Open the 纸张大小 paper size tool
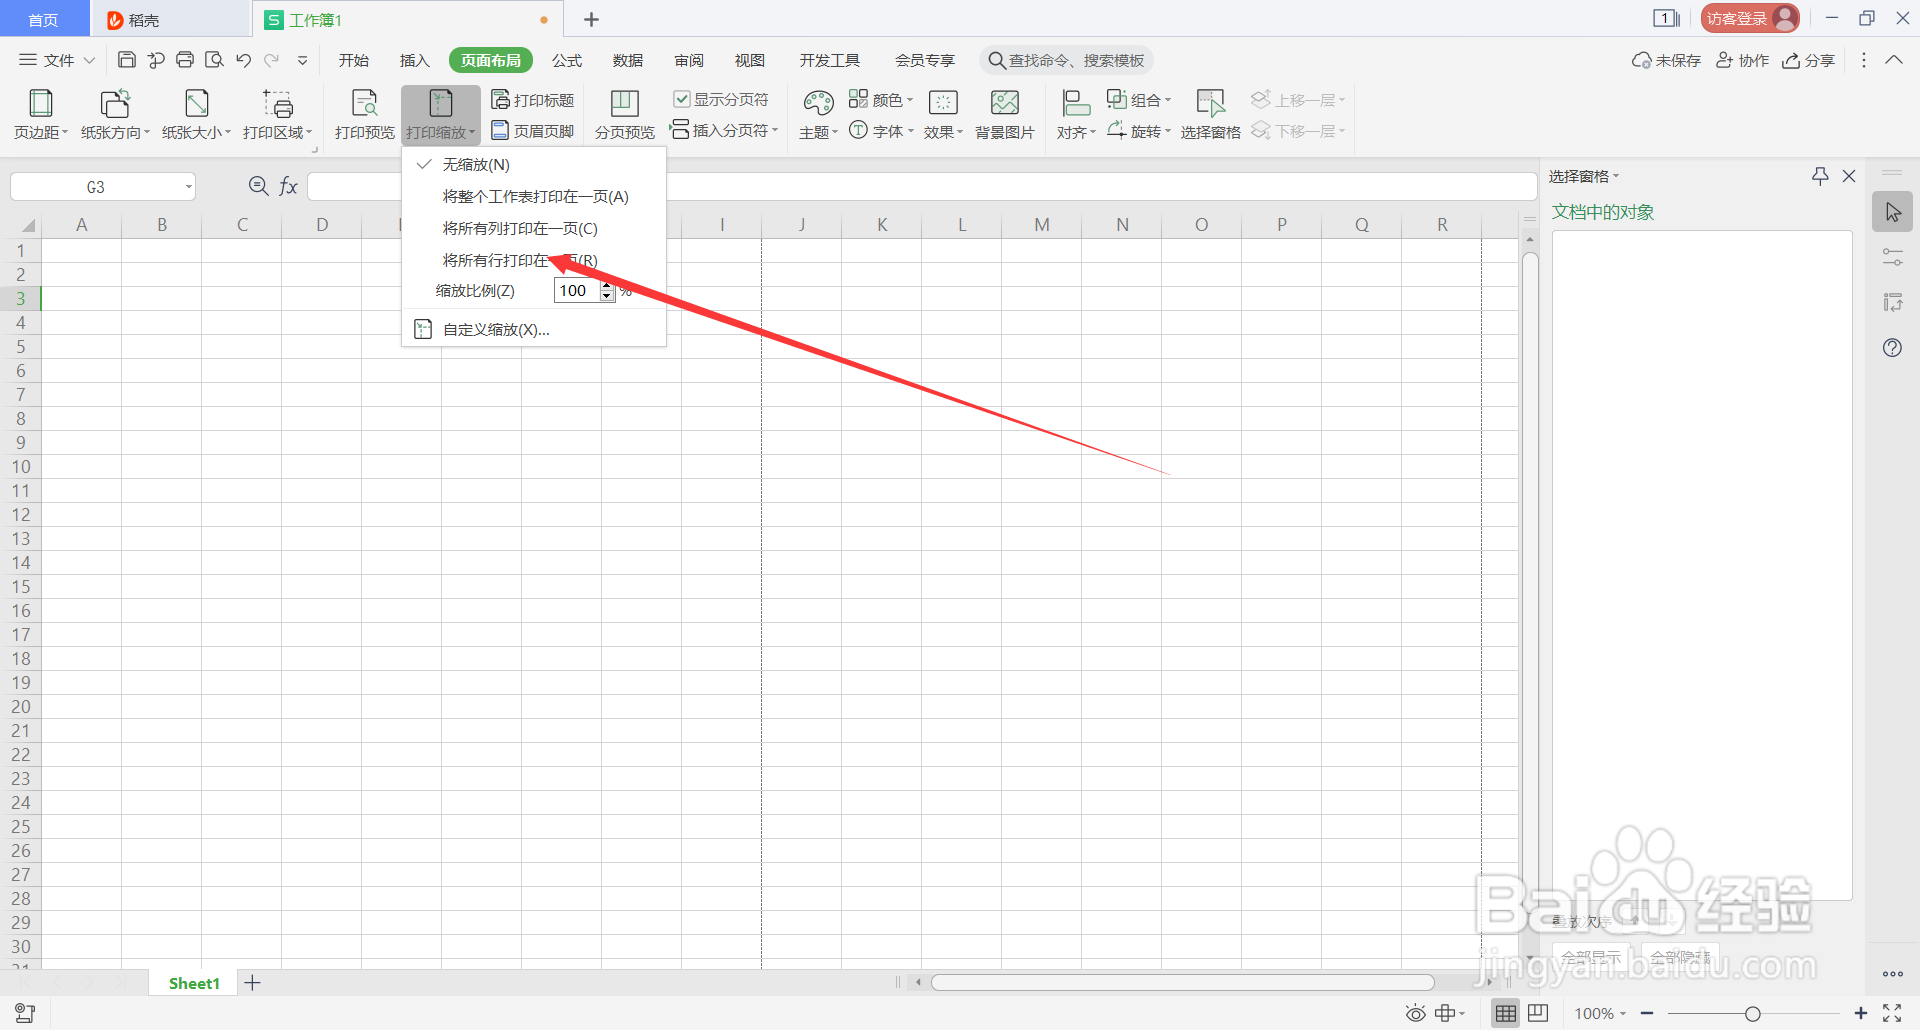Screen dimensions: 1920x1030 click(x=196, y=114)
